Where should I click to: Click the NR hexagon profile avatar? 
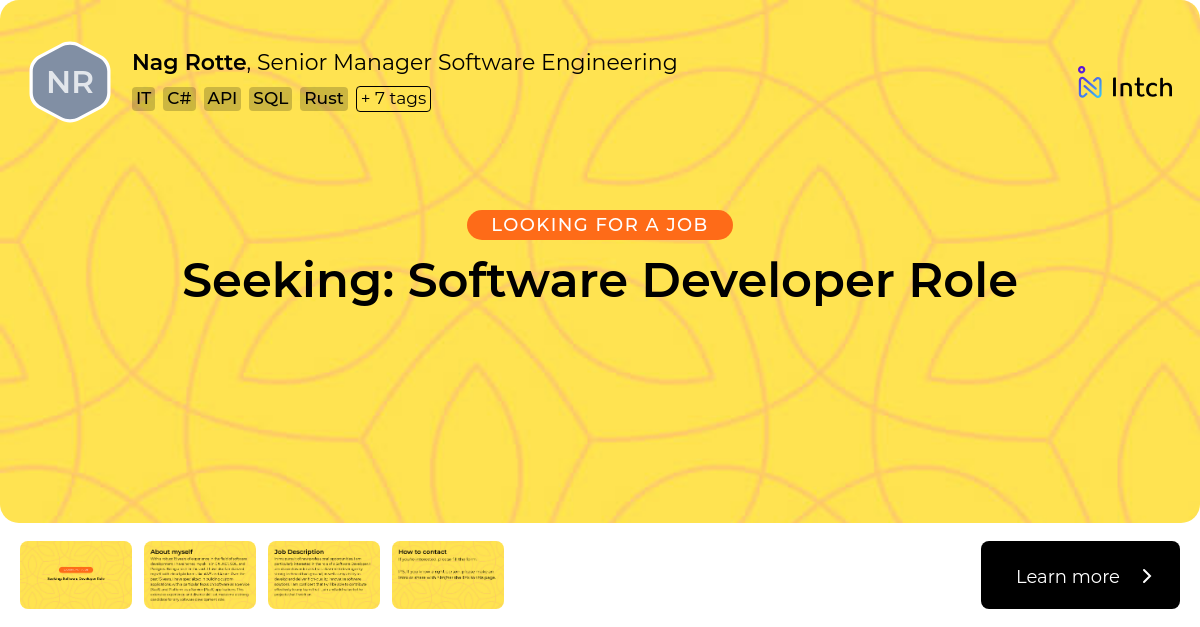(70, 82)
